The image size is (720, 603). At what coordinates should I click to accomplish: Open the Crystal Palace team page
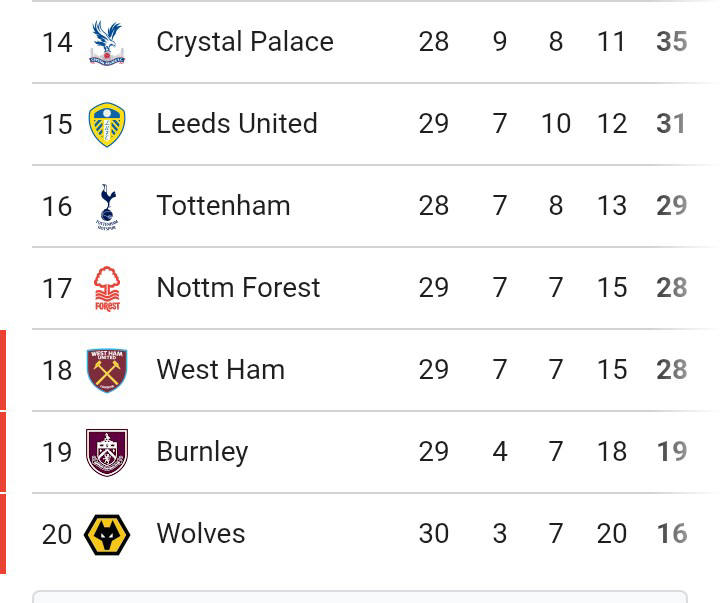[245, 42]
